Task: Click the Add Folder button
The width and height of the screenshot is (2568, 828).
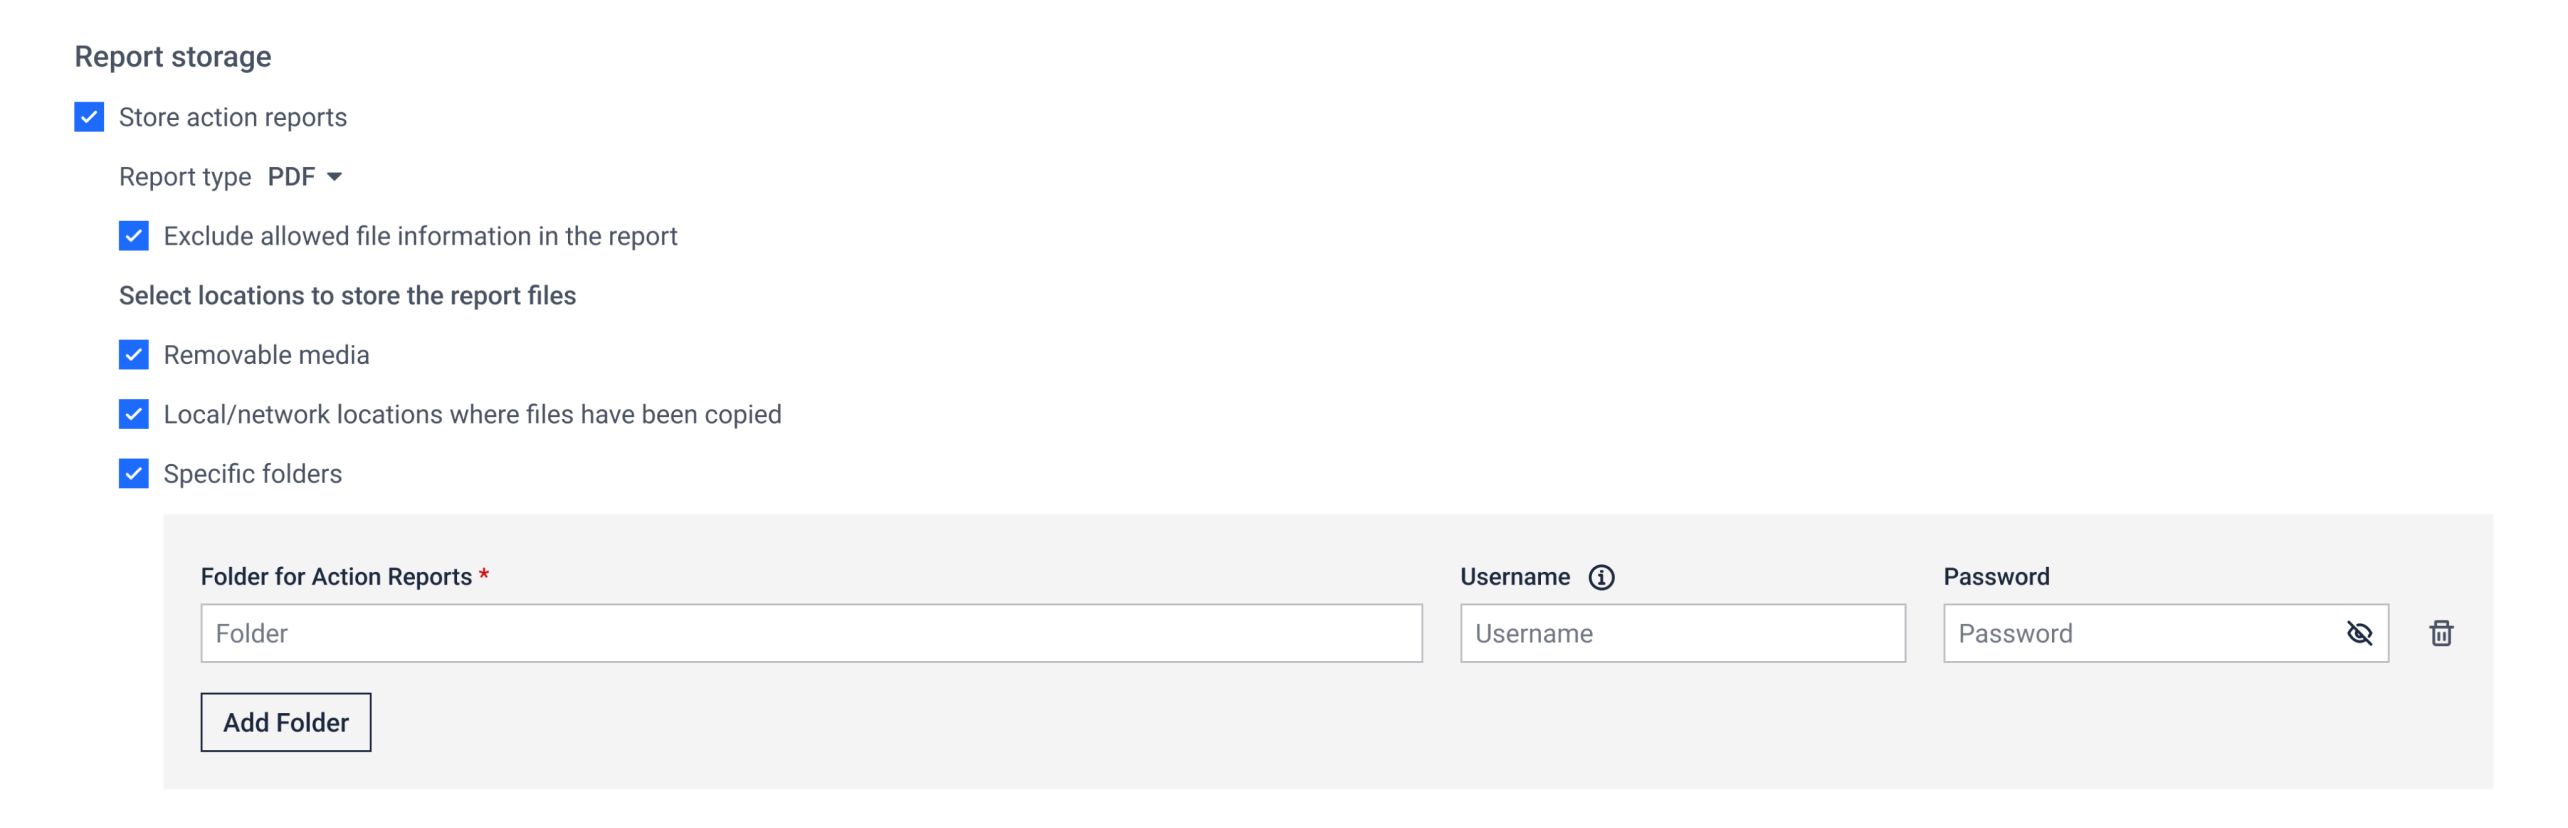Action: (x=286, y=722)
